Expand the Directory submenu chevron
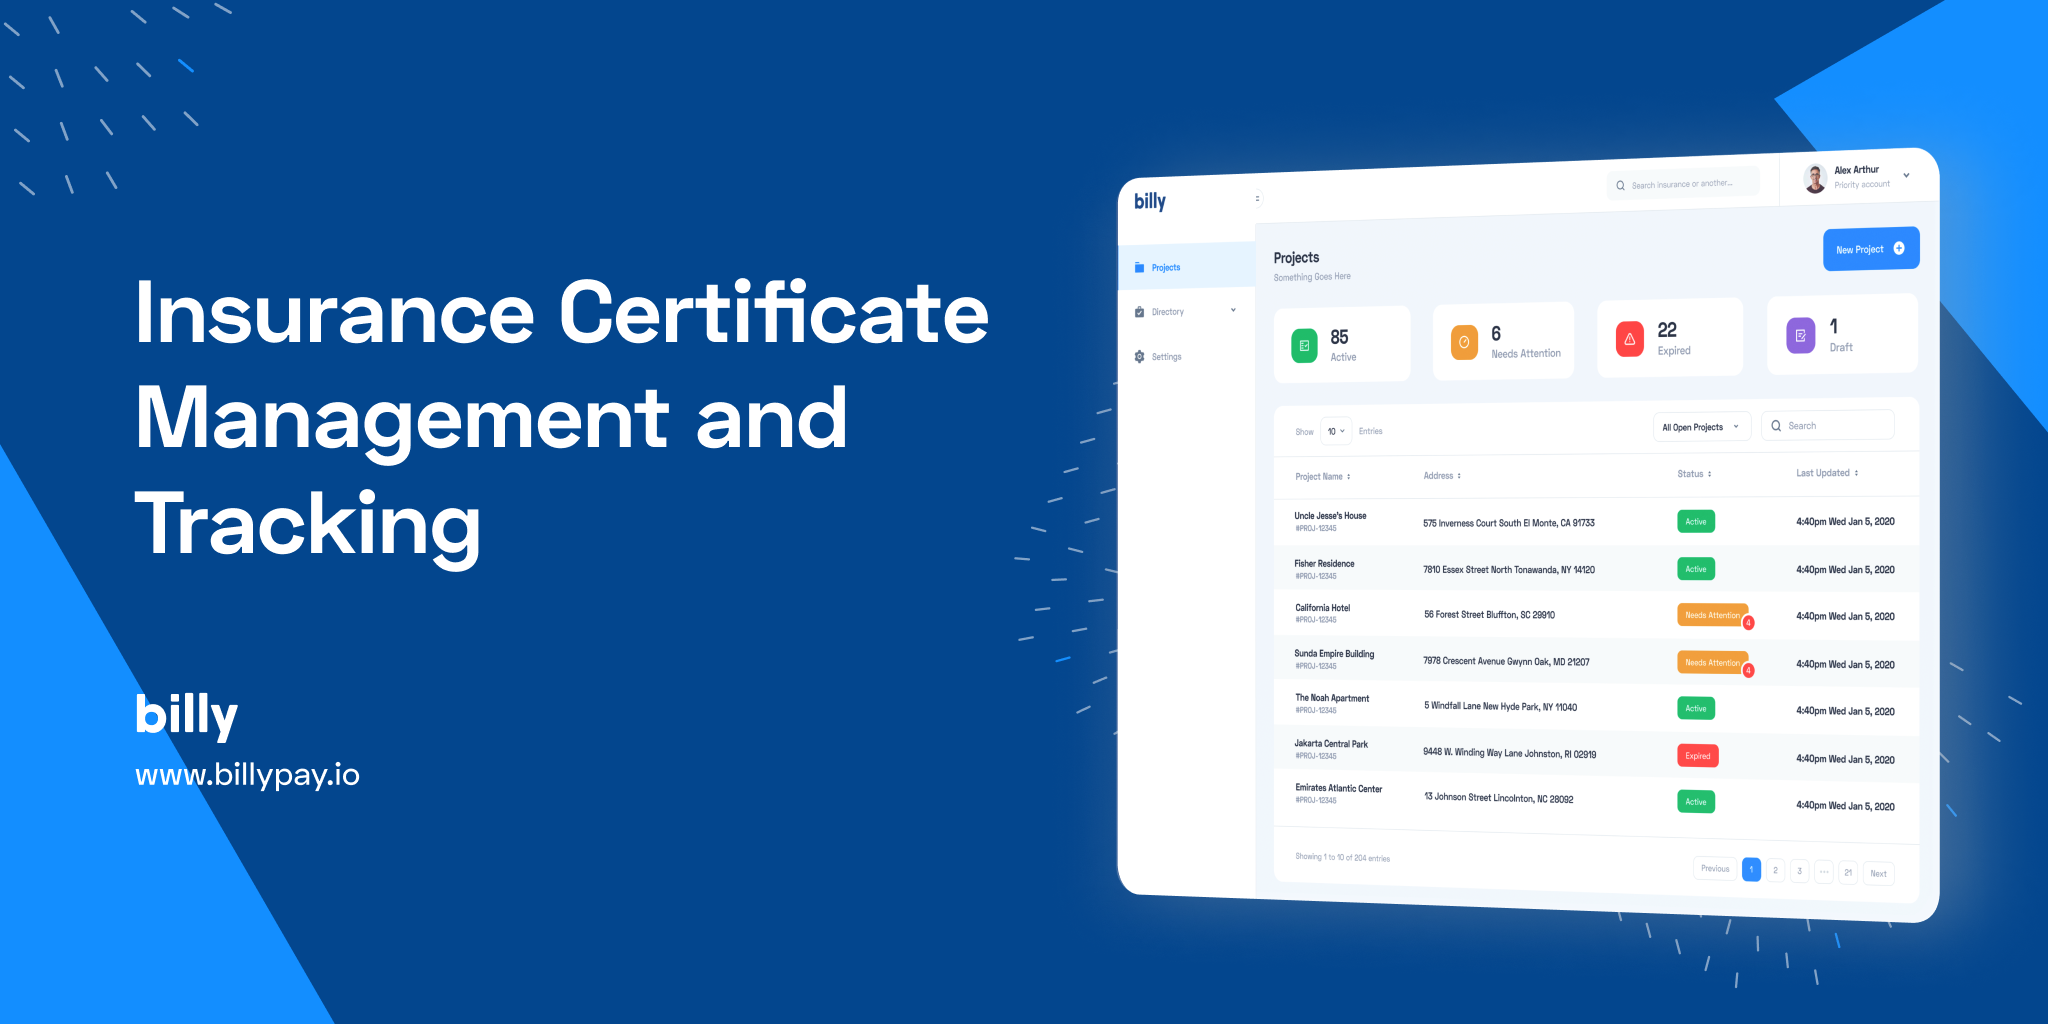 [x=1233, y=310]
